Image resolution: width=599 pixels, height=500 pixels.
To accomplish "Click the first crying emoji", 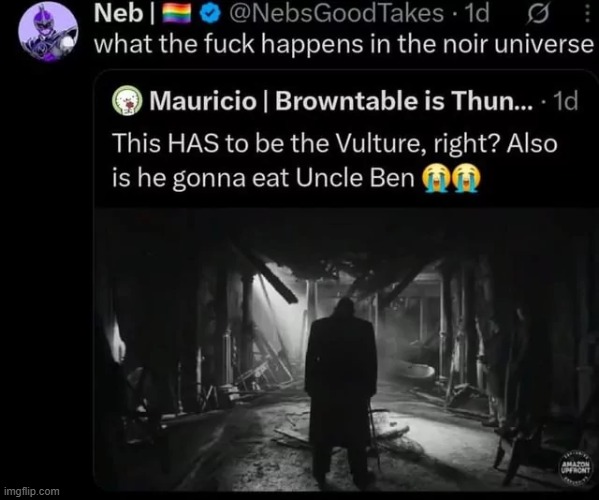I will [435, 178].
